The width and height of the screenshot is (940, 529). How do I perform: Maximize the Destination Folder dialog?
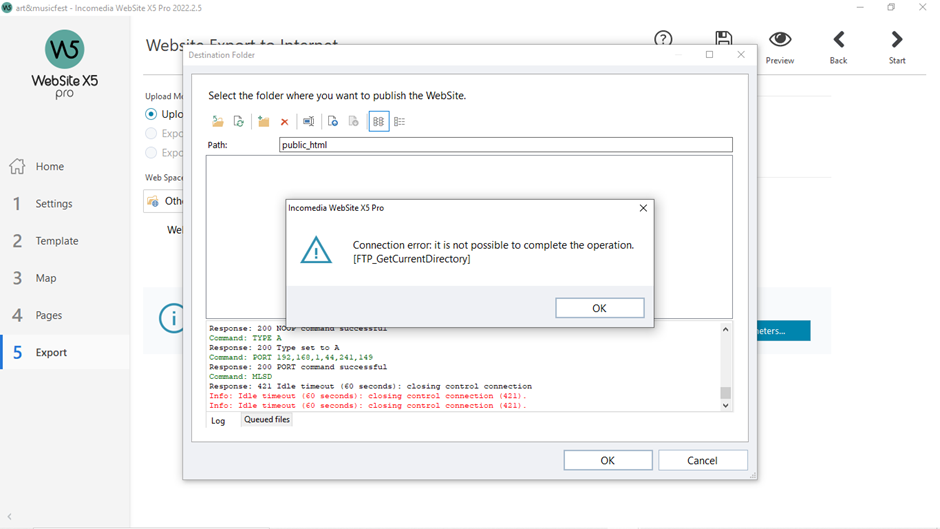click(710, 55)
